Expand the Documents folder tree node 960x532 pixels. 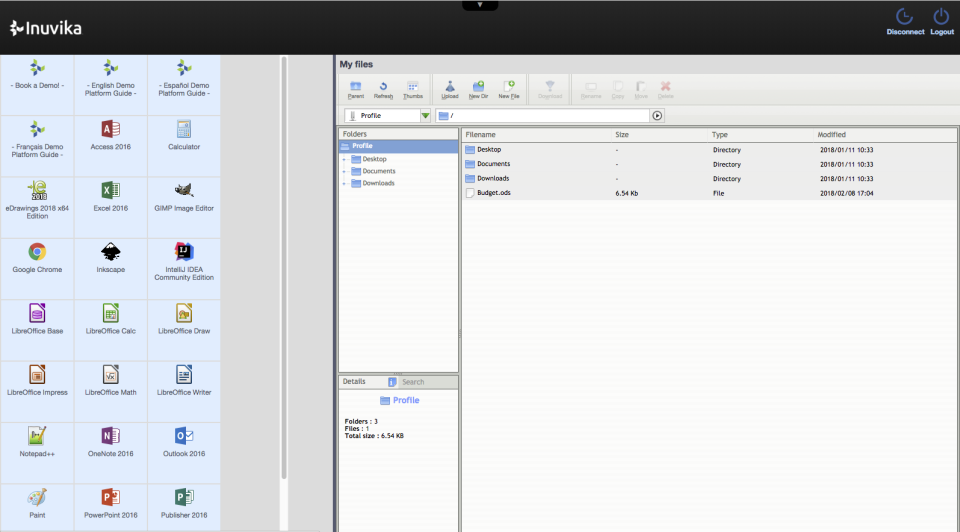click(344, 171)
